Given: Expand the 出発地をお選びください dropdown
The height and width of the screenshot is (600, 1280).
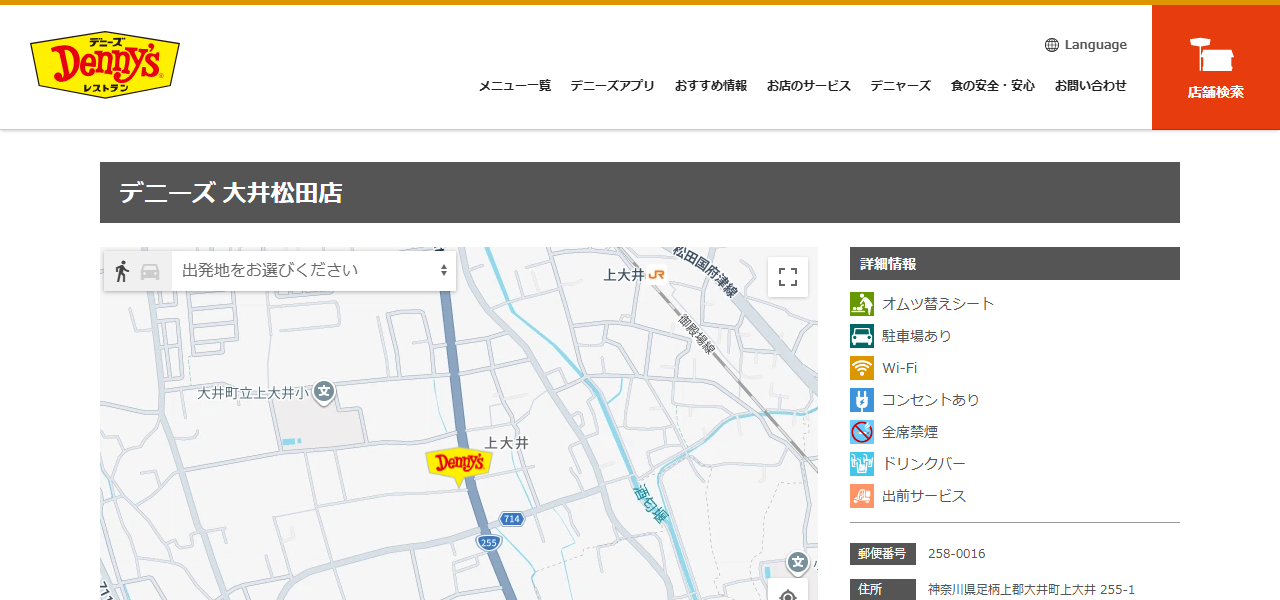Looking at the screenshot, I should tap(314, 270).
